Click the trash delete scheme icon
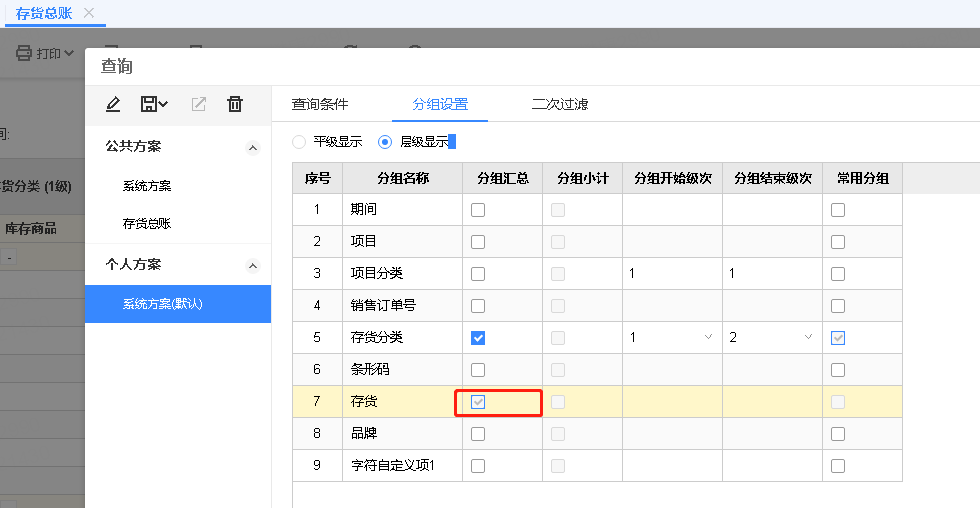Viewport: 980px width, 508px height. coord(235,104)
